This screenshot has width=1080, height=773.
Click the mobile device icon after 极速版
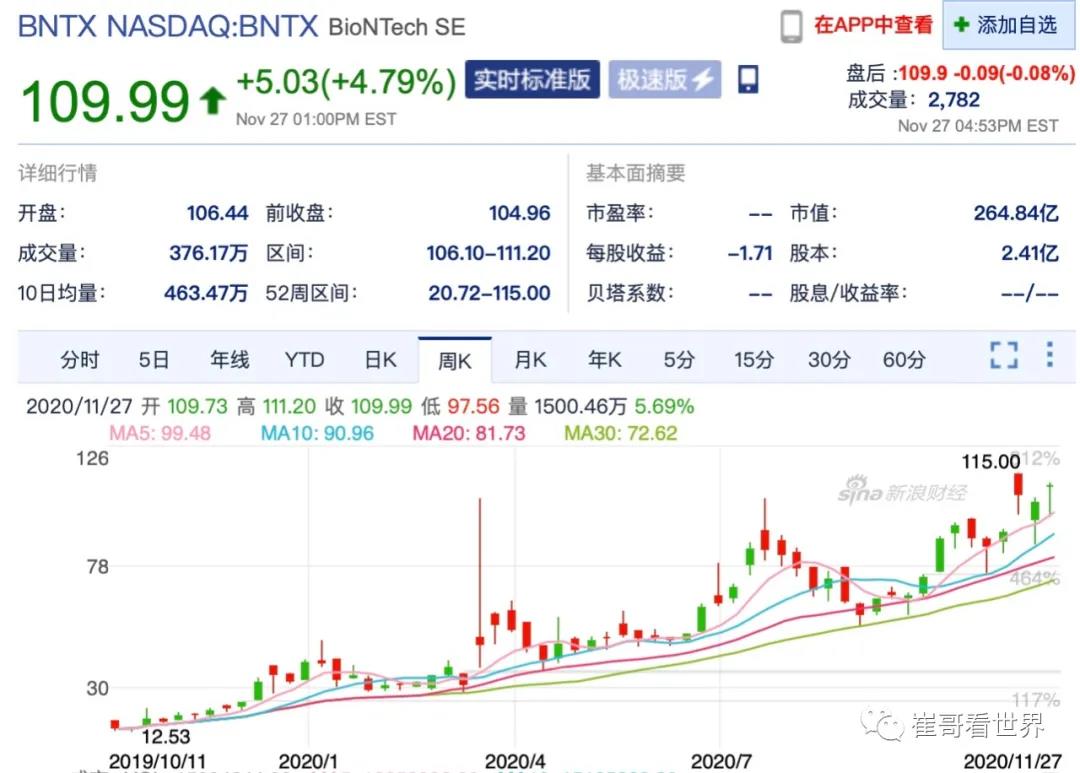[748, 80]
